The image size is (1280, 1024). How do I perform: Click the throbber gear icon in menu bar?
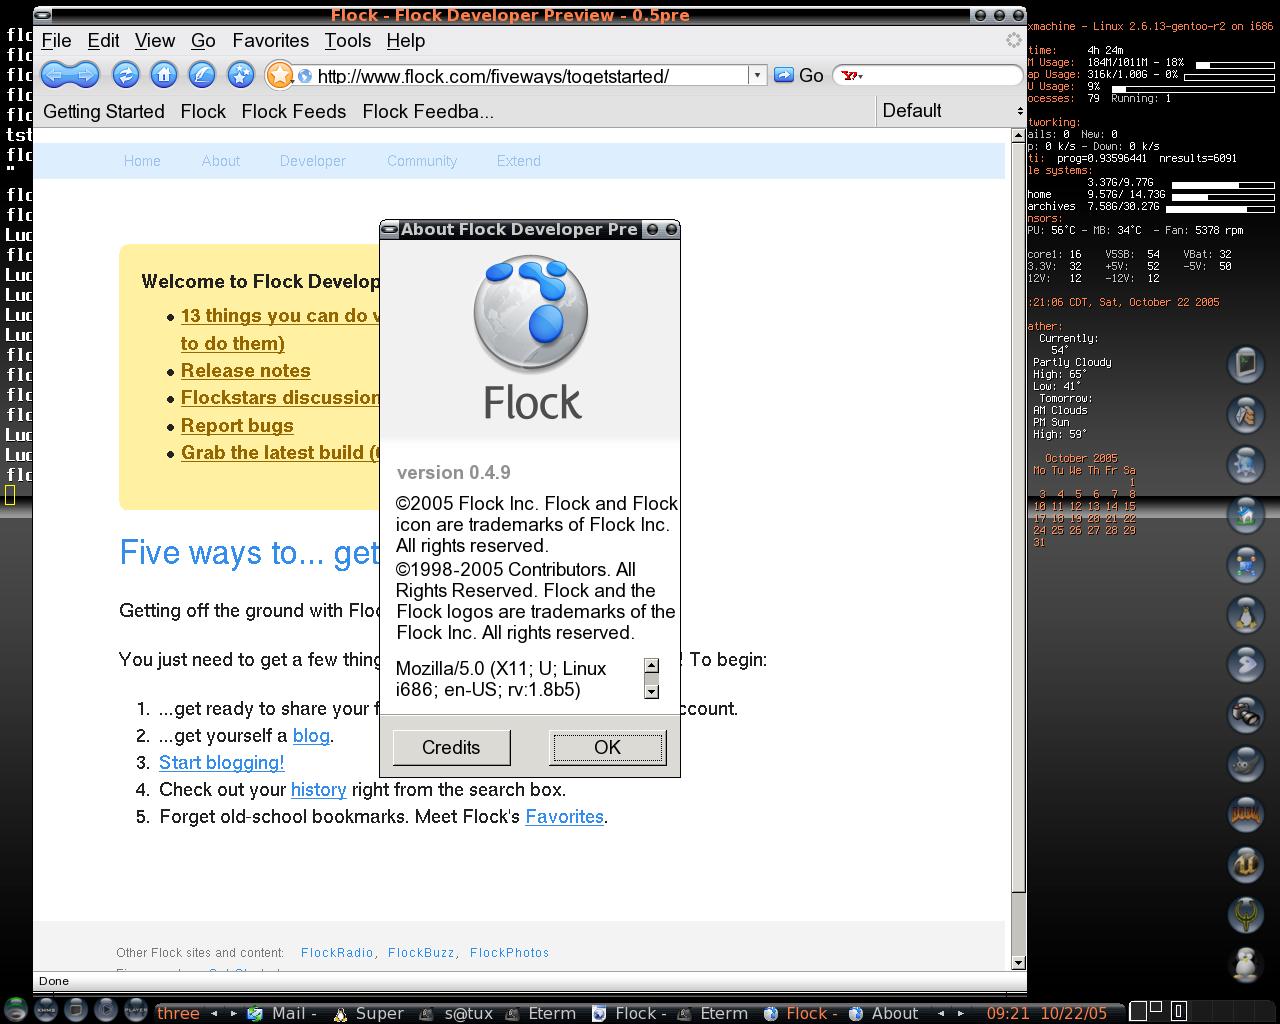pos(1013,40)
